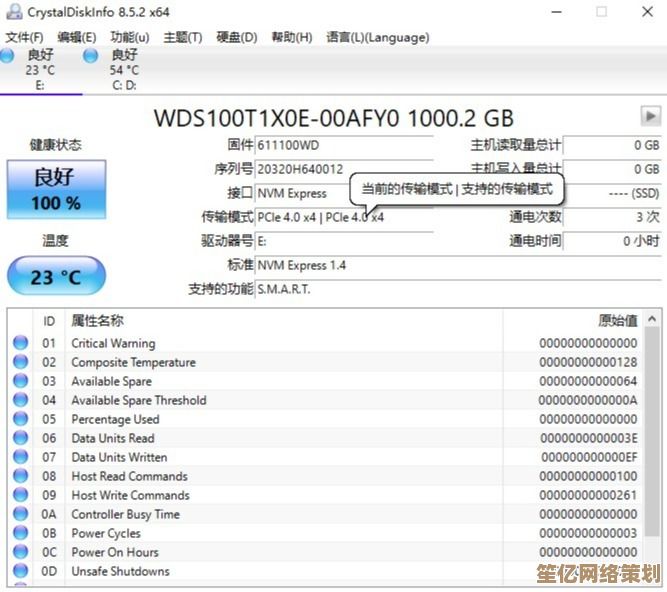Click the status dot for Composite Temperature

click(x=20, y=362)
